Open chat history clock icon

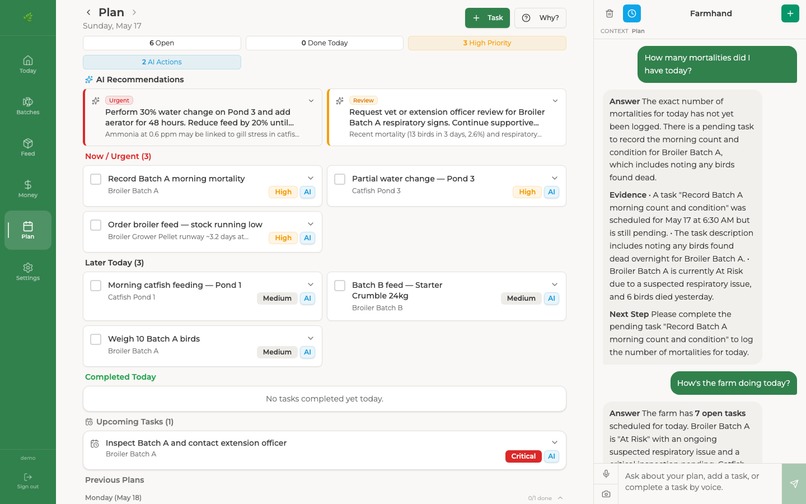pos(632,13)
